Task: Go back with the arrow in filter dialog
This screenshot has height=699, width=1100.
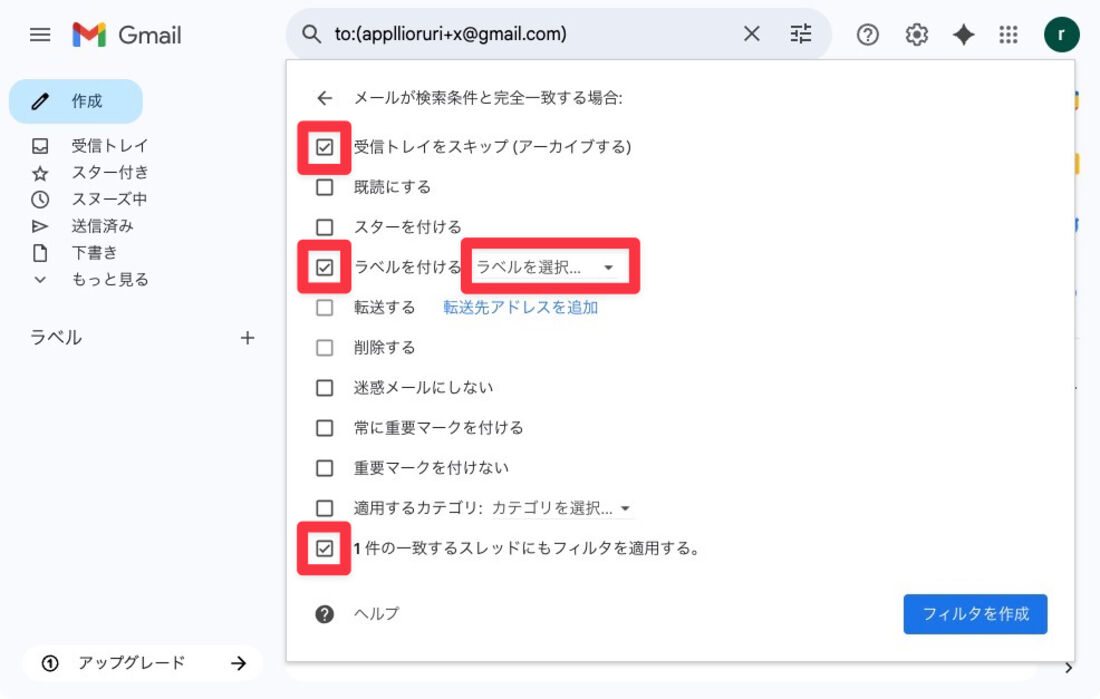Action: coord(324,98)
